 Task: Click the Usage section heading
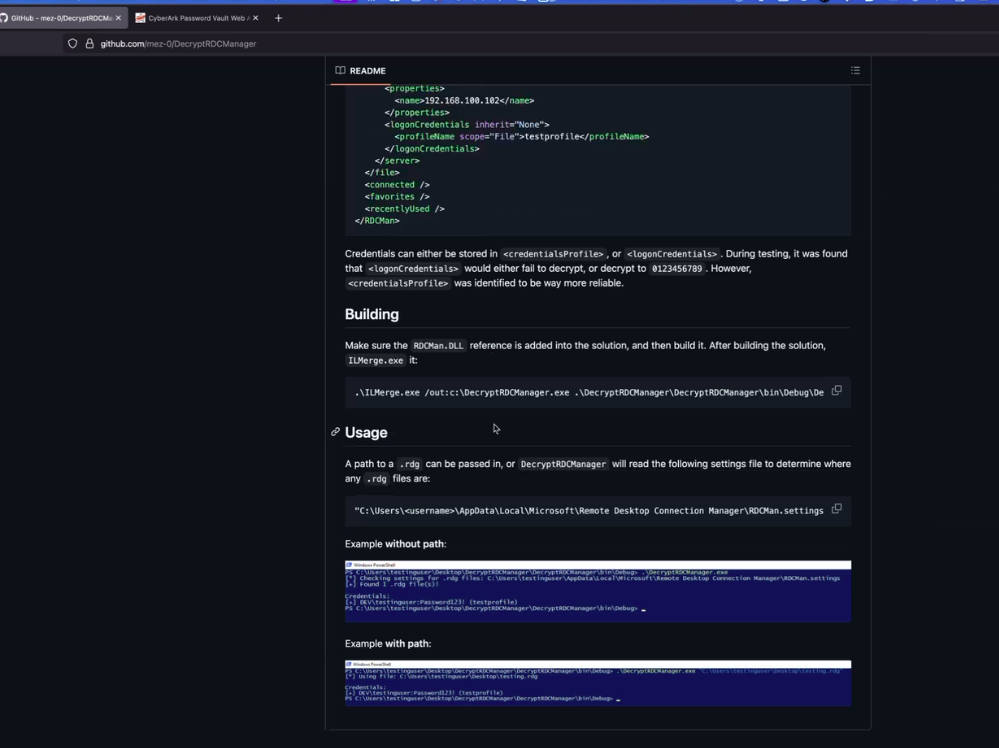click(366, 432)
